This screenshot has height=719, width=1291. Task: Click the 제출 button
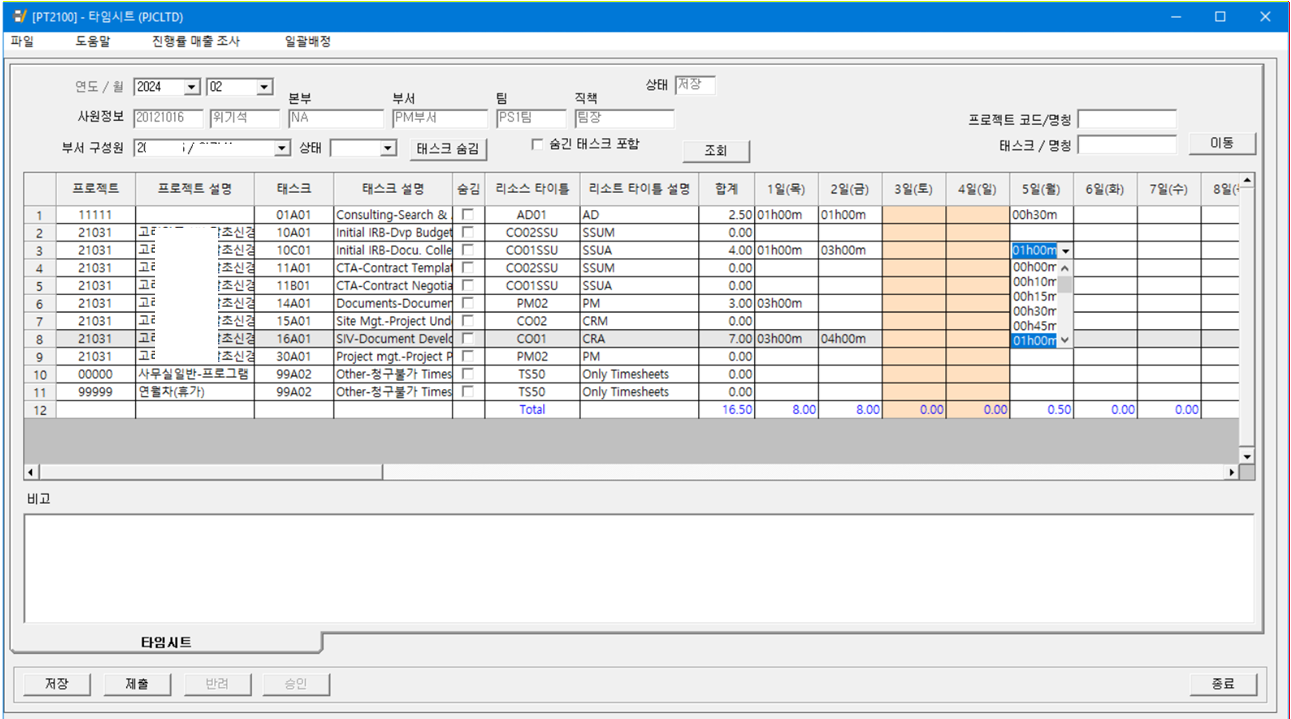pyautogui.click(x=138, y=684)
